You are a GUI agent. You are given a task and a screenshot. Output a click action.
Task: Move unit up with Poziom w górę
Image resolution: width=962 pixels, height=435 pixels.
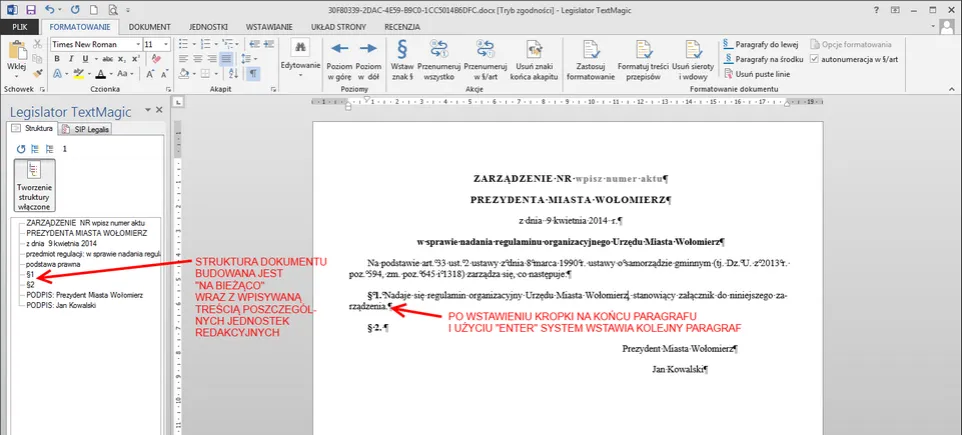(339, 60)
